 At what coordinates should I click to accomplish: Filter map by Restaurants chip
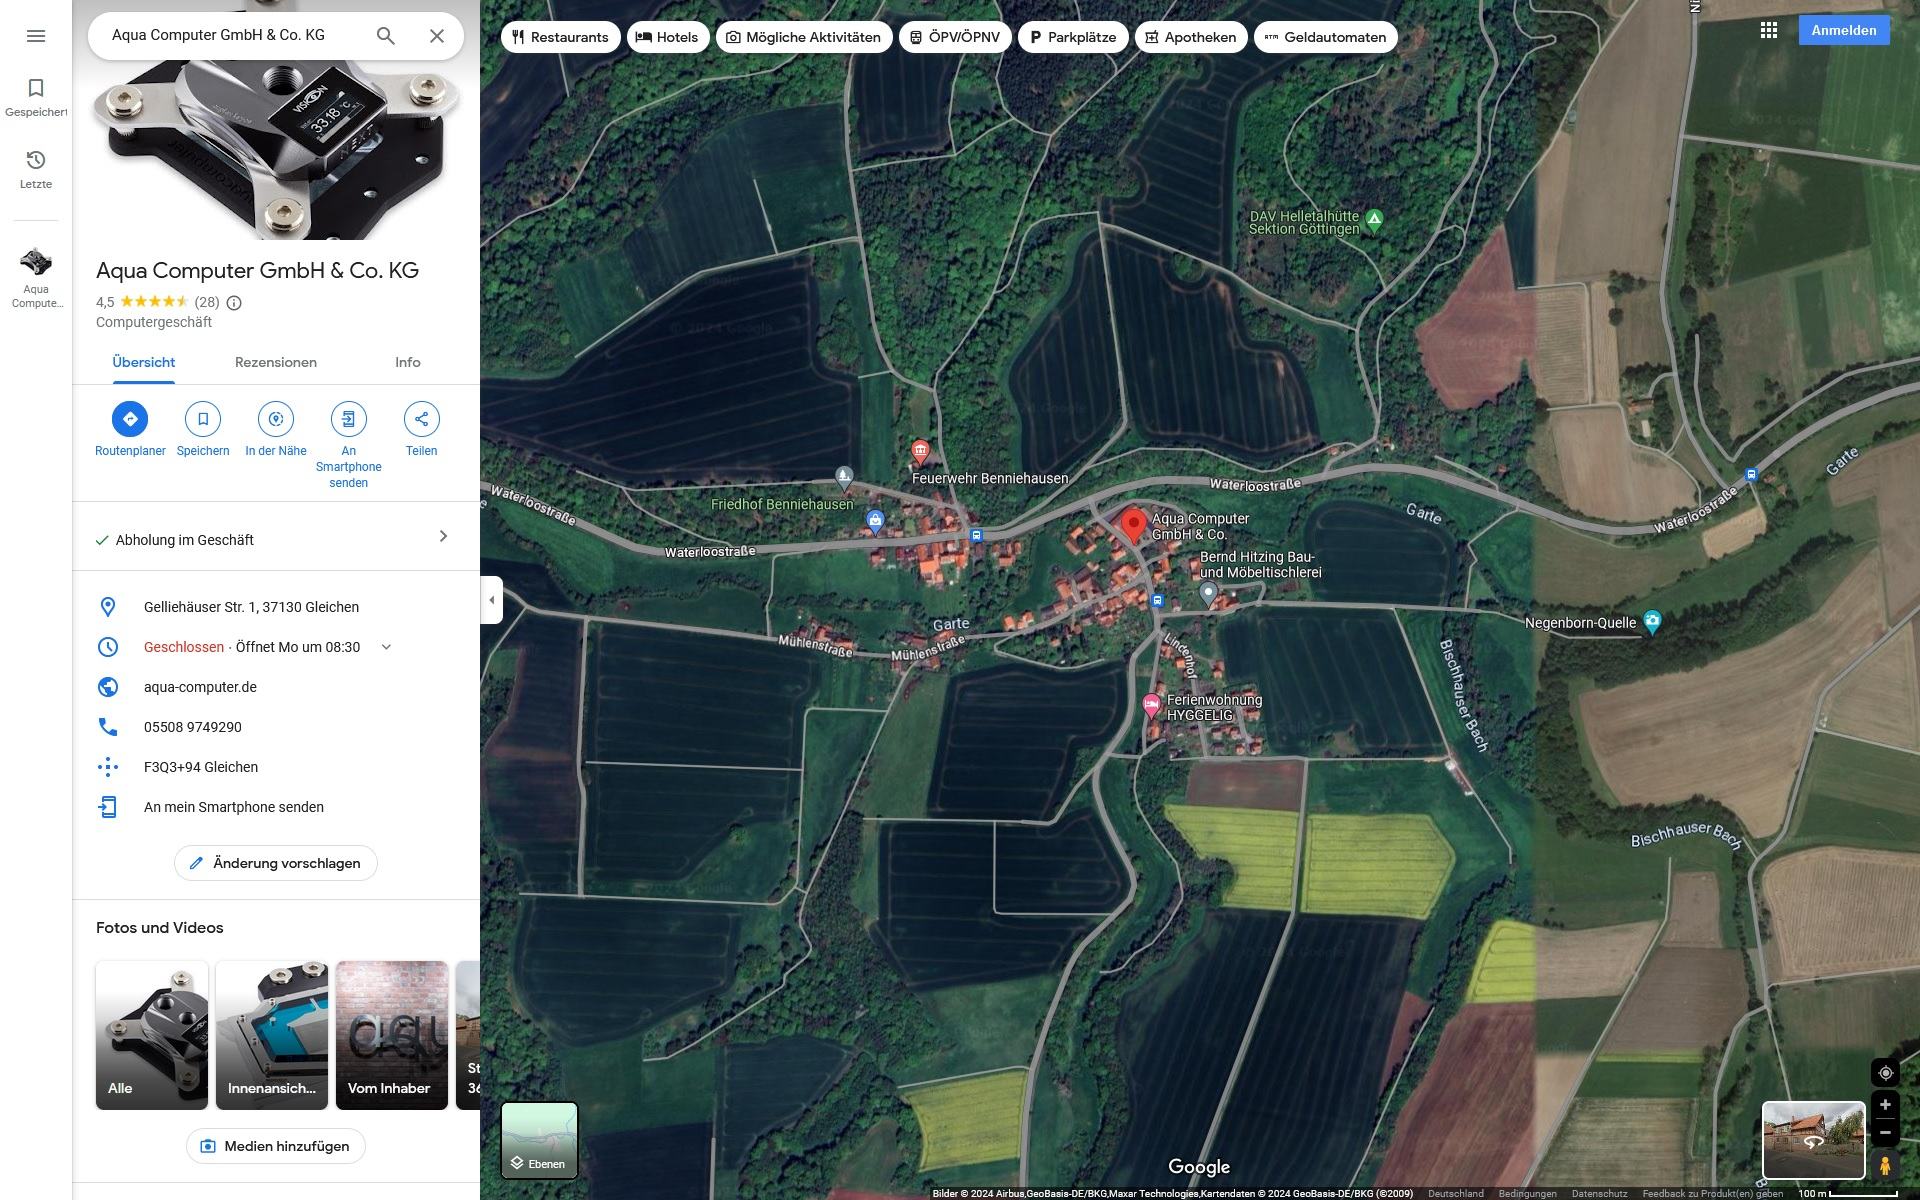pos(560,37)
